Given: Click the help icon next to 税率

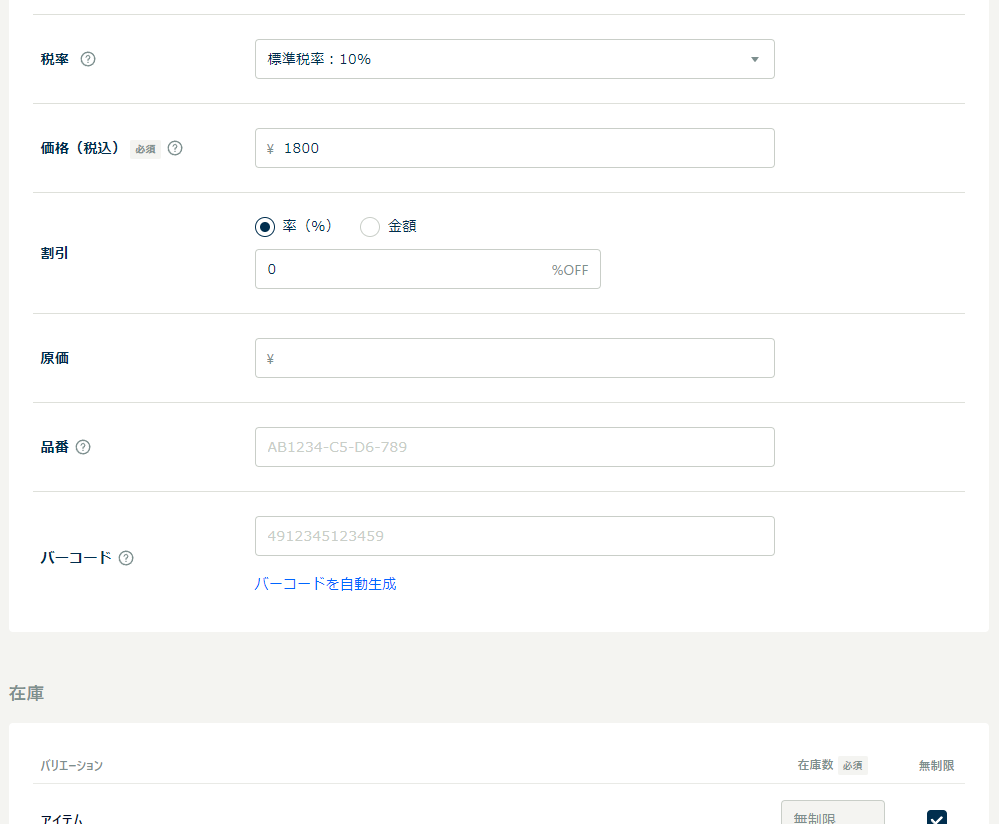Looking at the screenshot, I should tap(88, 59).
